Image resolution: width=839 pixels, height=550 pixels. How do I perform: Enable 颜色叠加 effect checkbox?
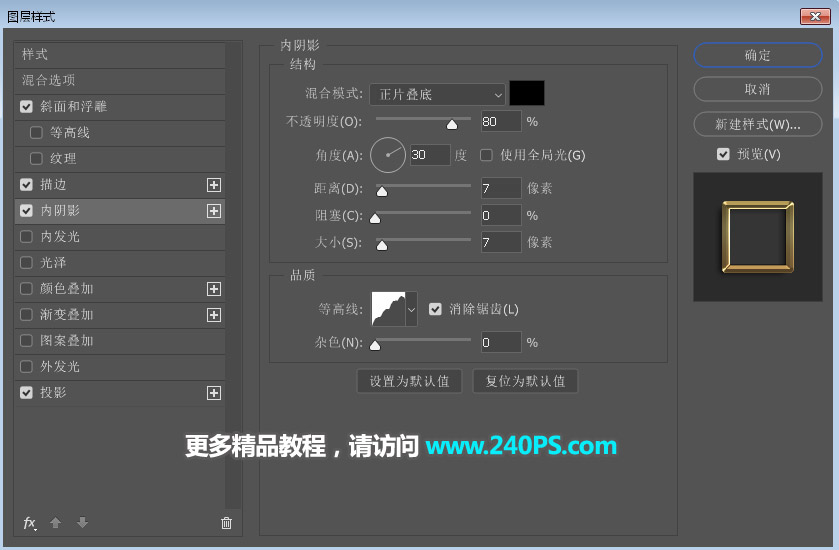26,289
